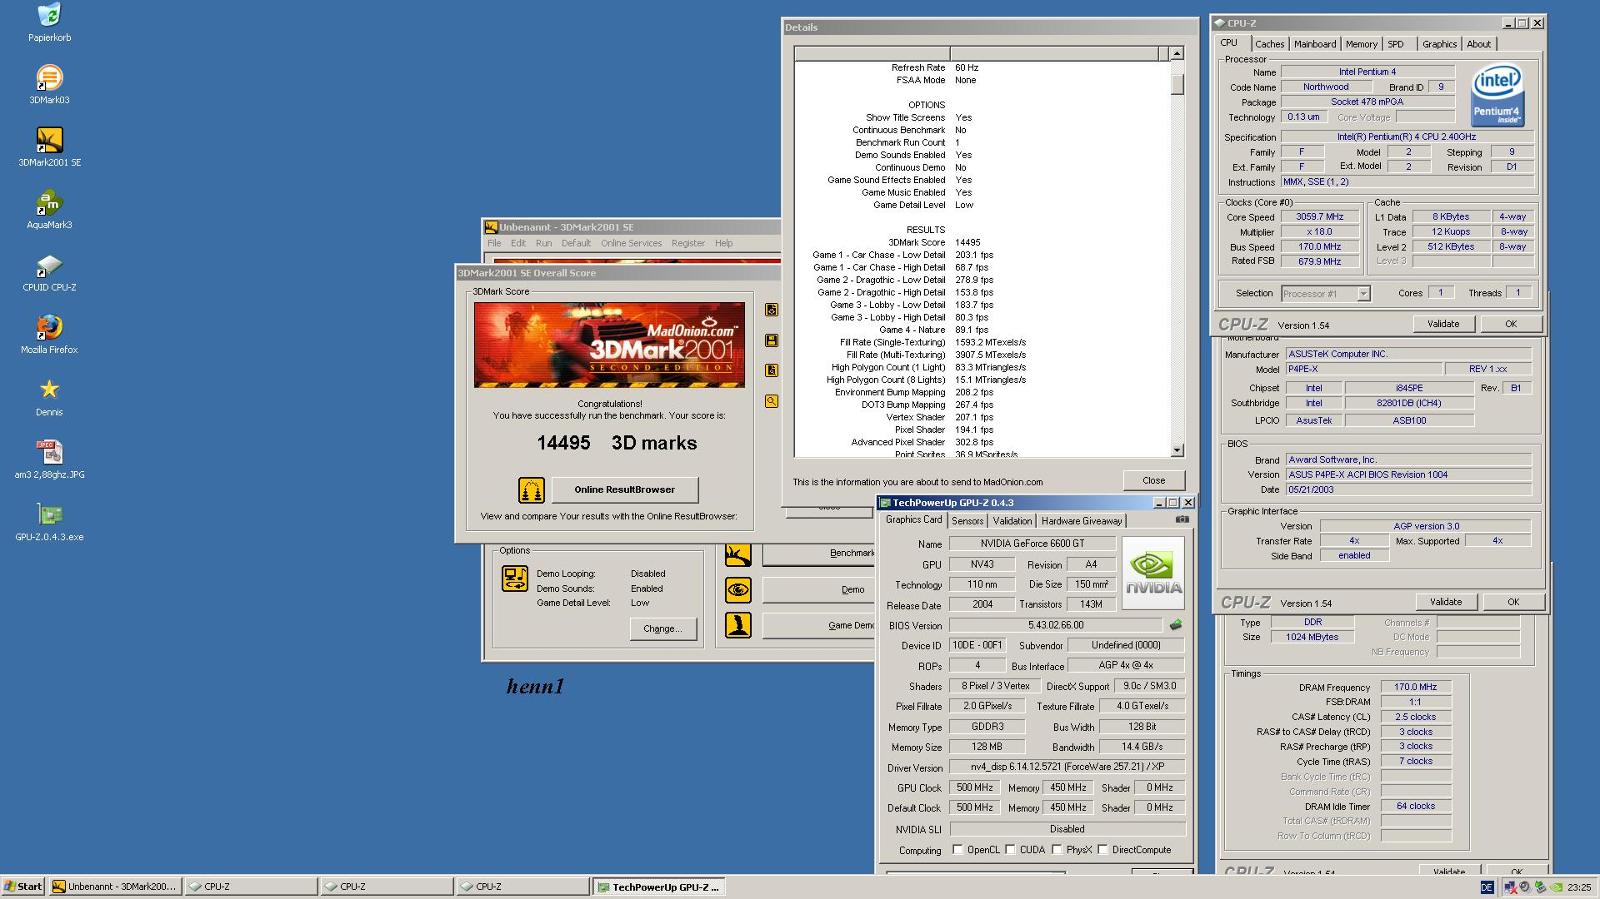Open the About tab in CPU-Z

pos(1479,44)
